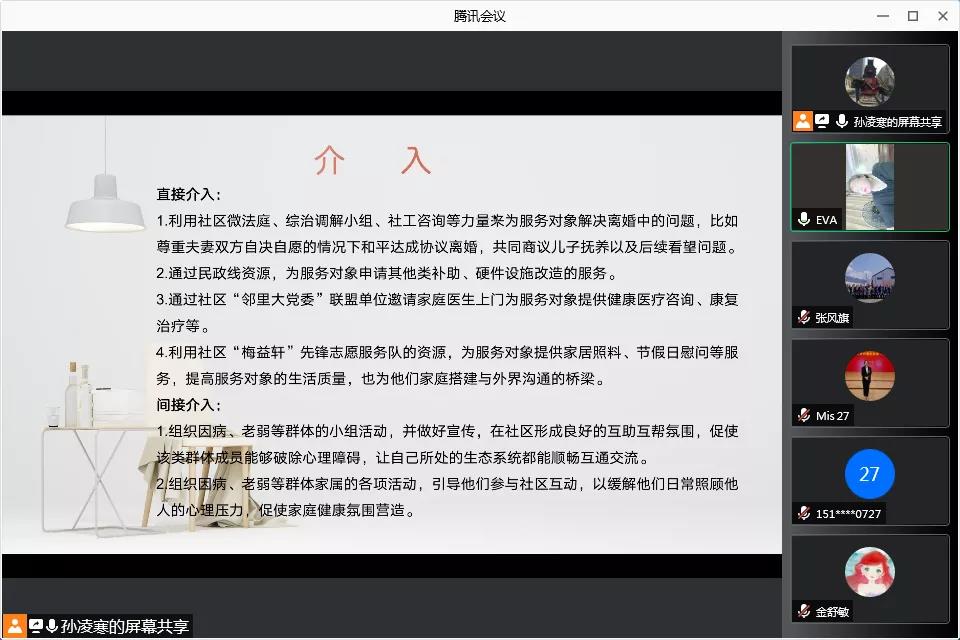Image resolution: width=960 pixels, height=640 pixels.
Task: Click microphone icon on 孙凌寒's participant tile
Action: pos(842,121)
